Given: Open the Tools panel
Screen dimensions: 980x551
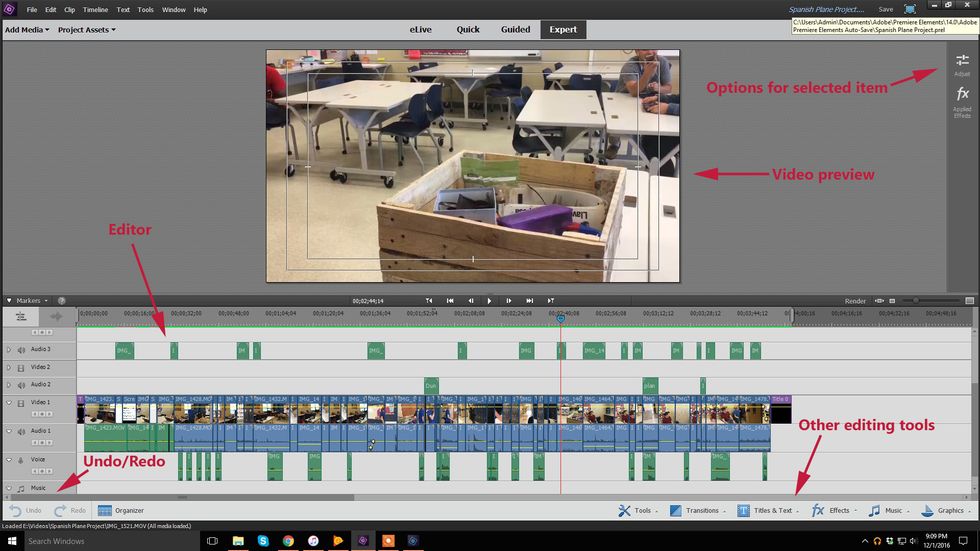Looking at the screenshot, I should tap(634, 511).
